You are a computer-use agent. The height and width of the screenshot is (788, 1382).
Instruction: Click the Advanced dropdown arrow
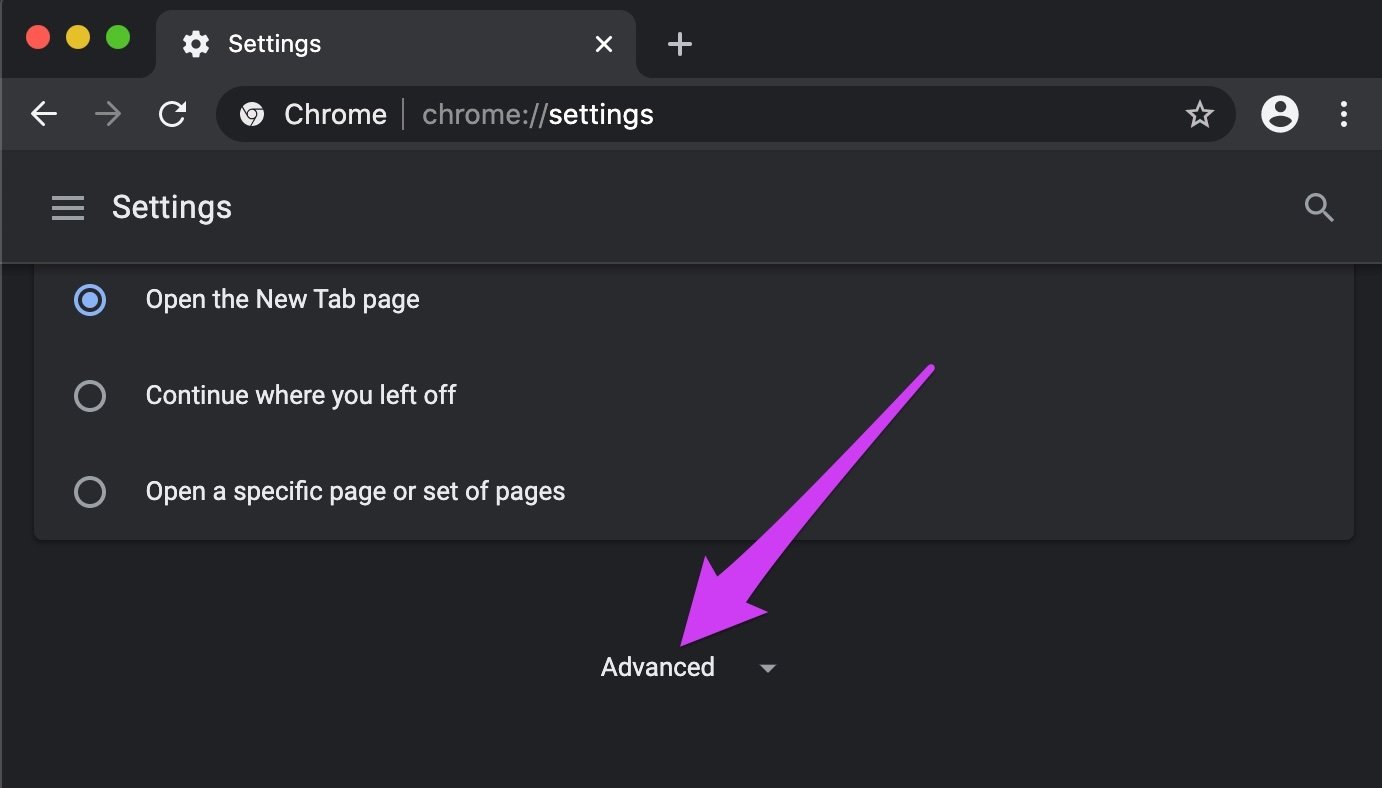(768, 668)
